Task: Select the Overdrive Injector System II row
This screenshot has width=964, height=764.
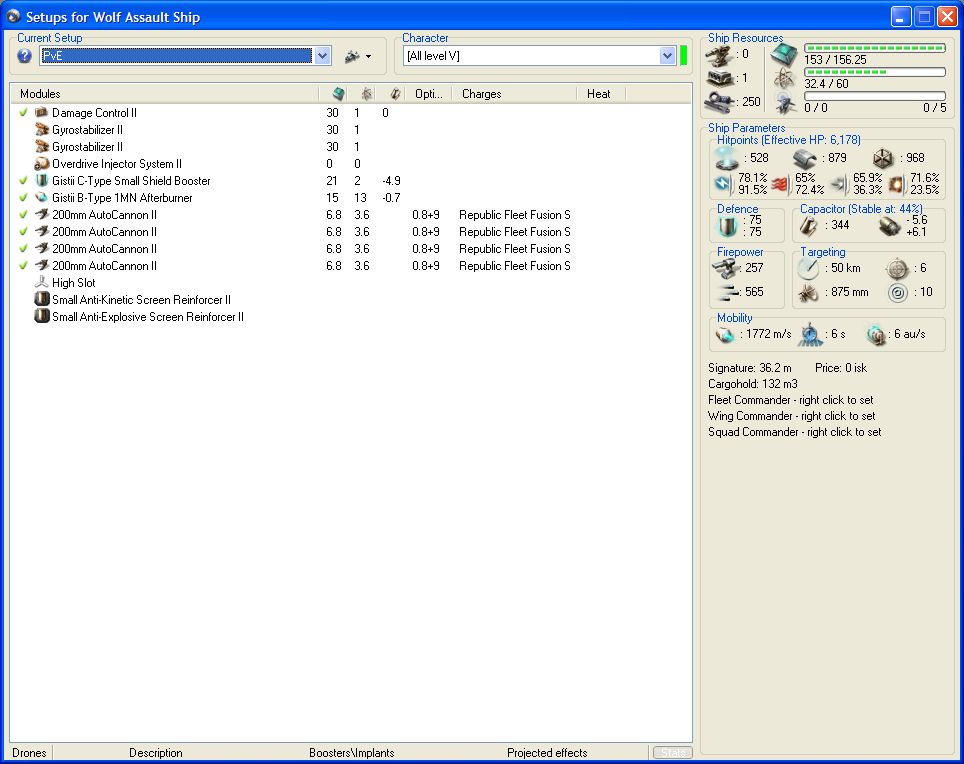Action: pyautogui.click(x=350, y=163)
